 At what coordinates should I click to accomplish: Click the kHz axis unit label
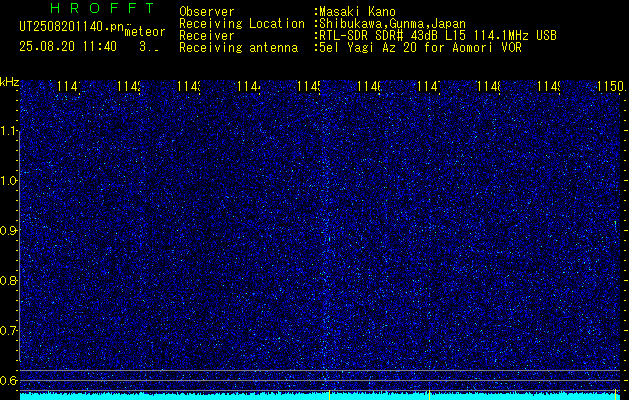[9, 83]
